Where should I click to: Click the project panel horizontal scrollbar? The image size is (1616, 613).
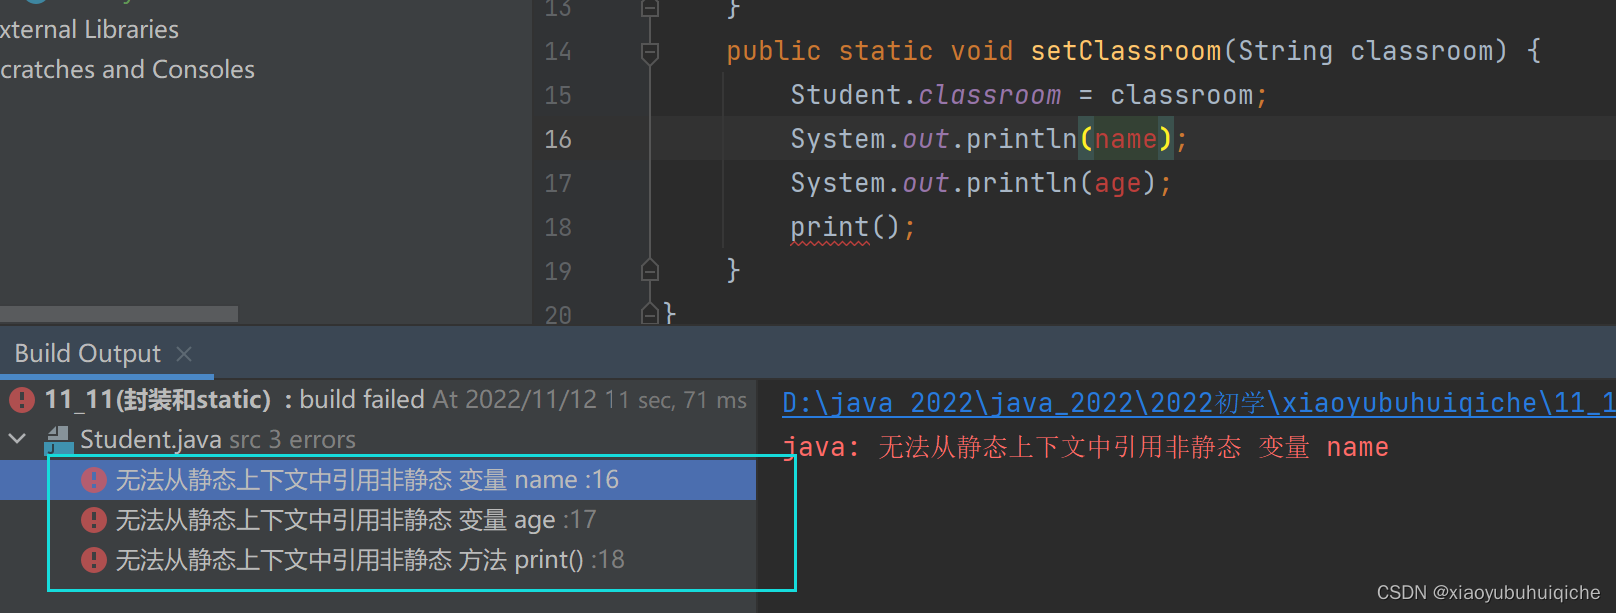click(x=119, y=314)
